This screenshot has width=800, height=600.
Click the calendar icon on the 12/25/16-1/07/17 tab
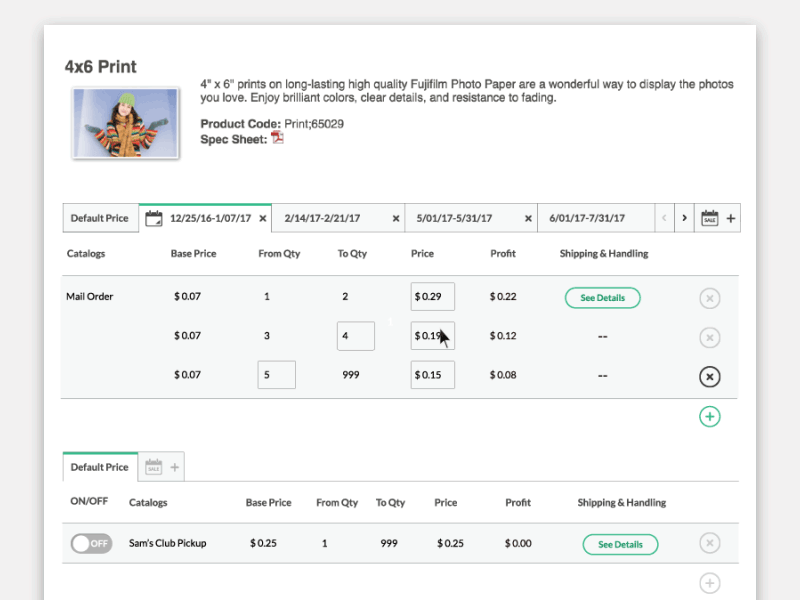point(153,217)
